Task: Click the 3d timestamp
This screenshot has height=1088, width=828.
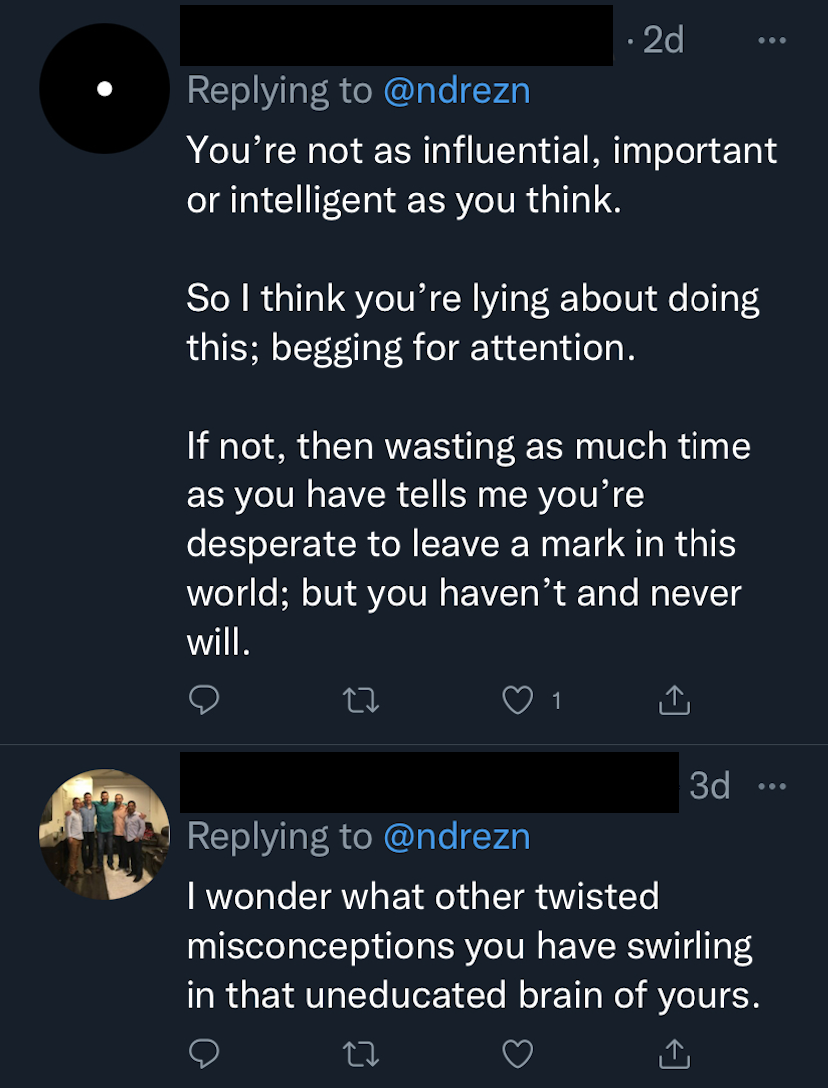Action: pyautogui.click(x=709, y=786)
